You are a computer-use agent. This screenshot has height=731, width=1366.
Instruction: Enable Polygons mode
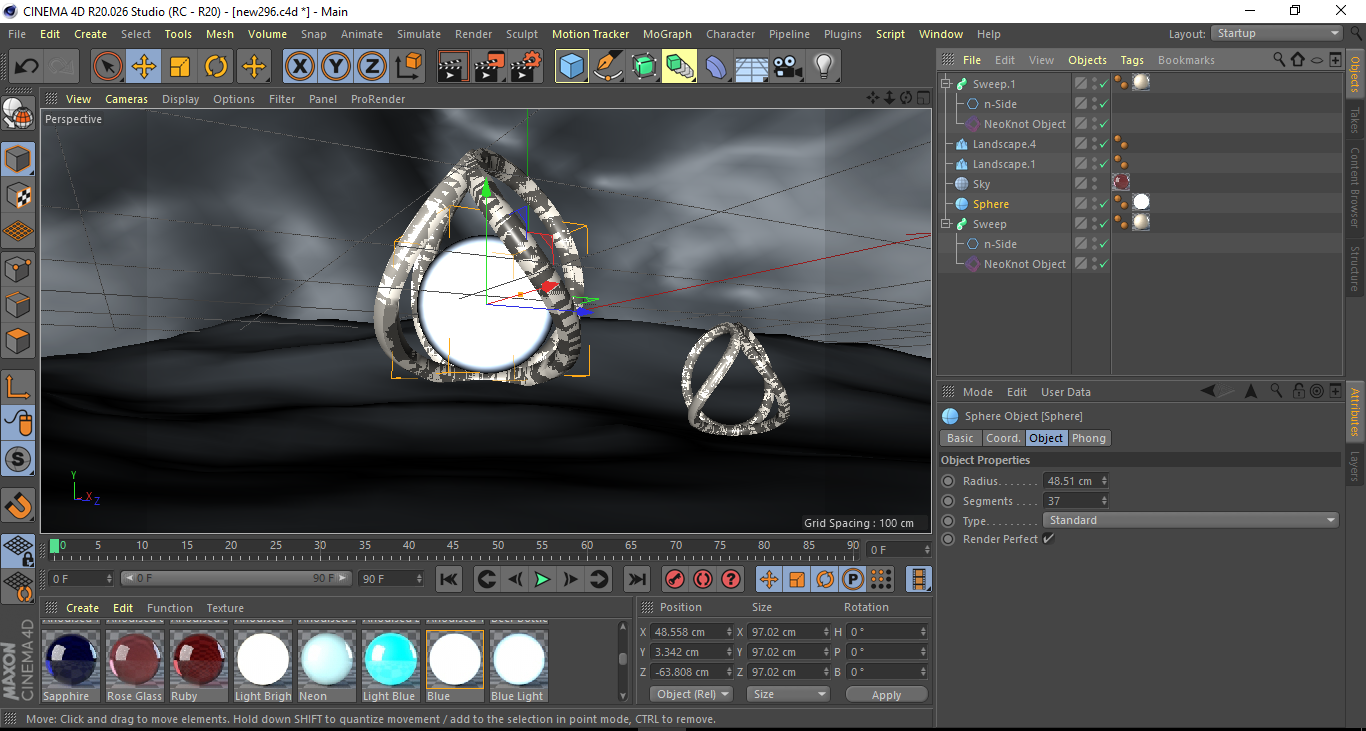(18, 341)
